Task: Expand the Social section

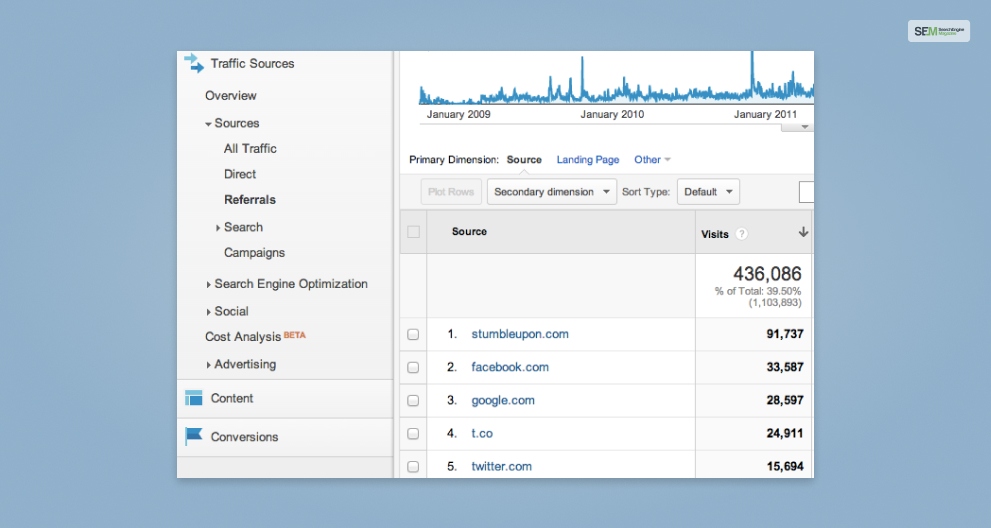Action: point(209,312)
